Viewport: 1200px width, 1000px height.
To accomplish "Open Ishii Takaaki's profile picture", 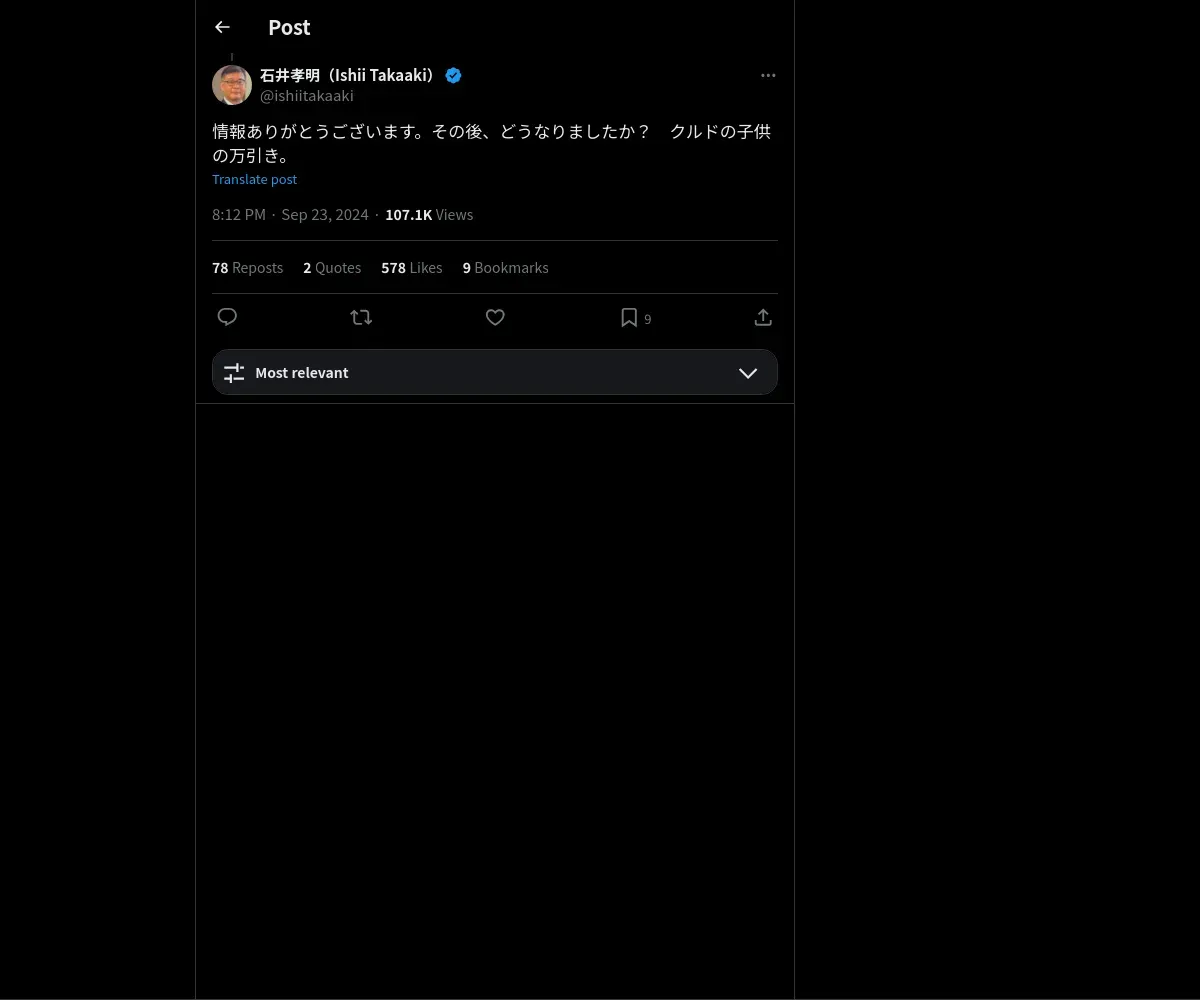I will pyautogui.click(x=232, y=85).
